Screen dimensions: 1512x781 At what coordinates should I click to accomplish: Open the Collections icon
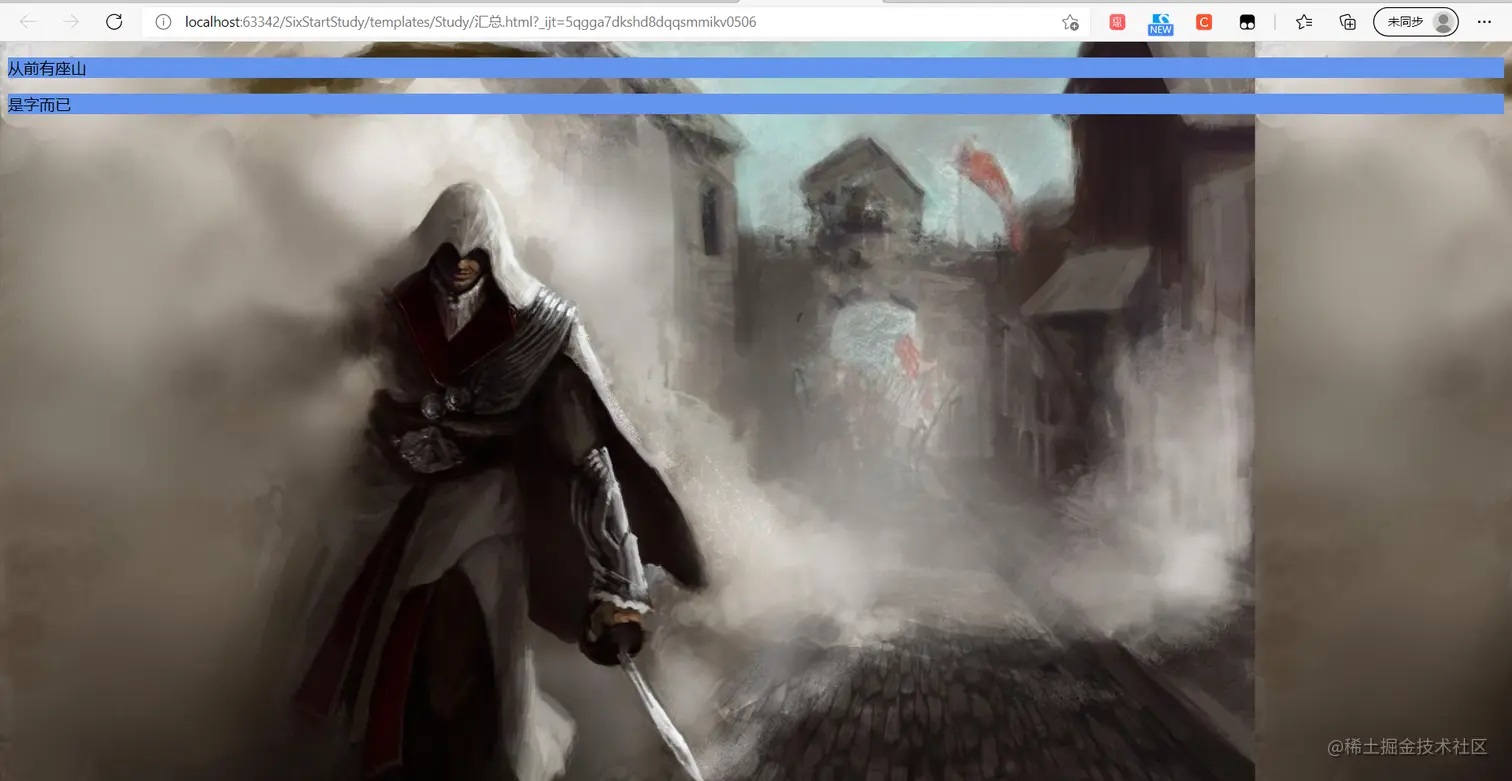coord(1347,22)
